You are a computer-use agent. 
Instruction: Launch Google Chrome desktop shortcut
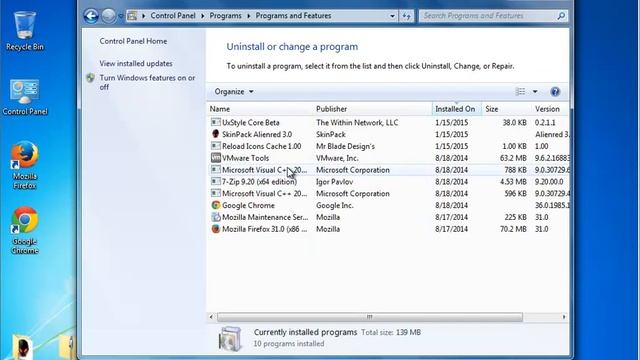25,230
